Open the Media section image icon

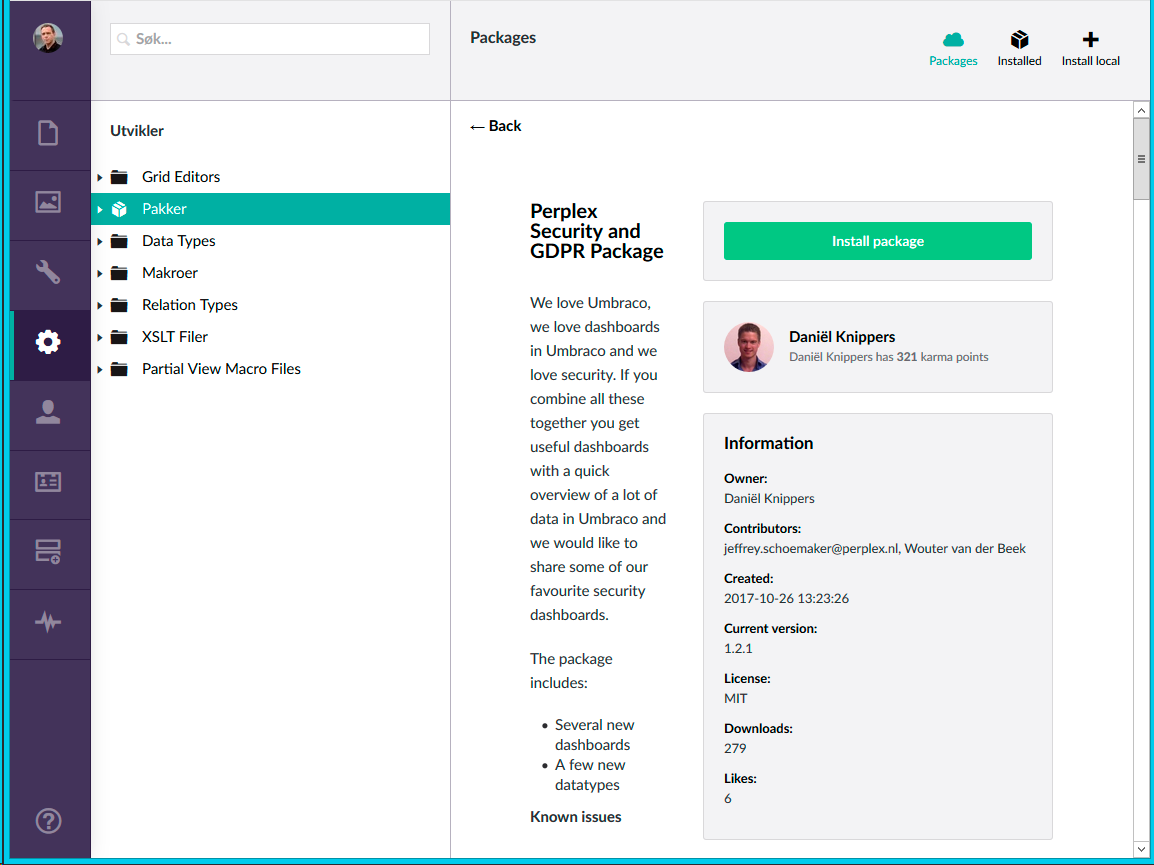(48, 202)
